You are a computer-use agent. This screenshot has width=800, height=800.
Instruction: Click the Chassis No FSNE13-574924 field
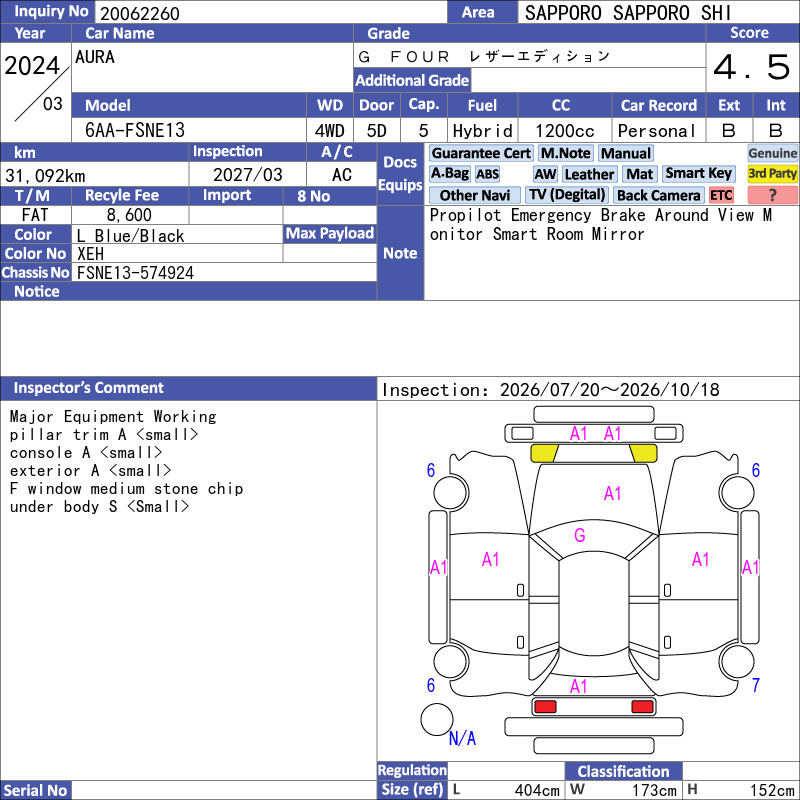click(x=224, y=272)
